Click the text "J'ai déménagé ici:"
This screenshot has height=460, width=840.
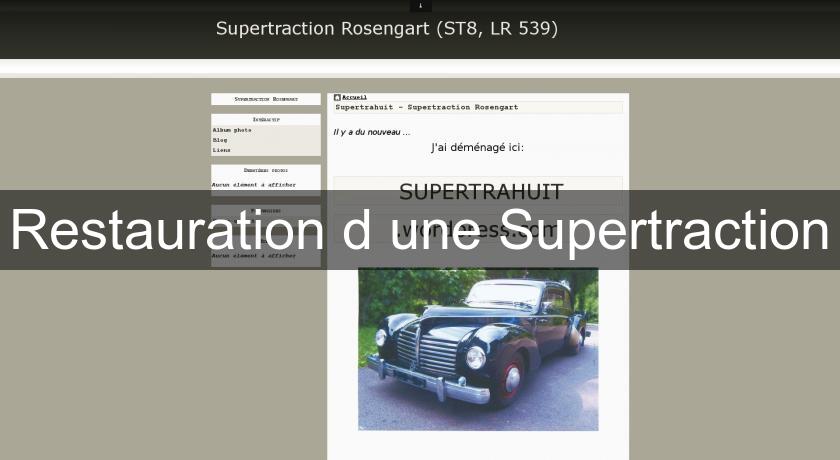coord(478,147)
